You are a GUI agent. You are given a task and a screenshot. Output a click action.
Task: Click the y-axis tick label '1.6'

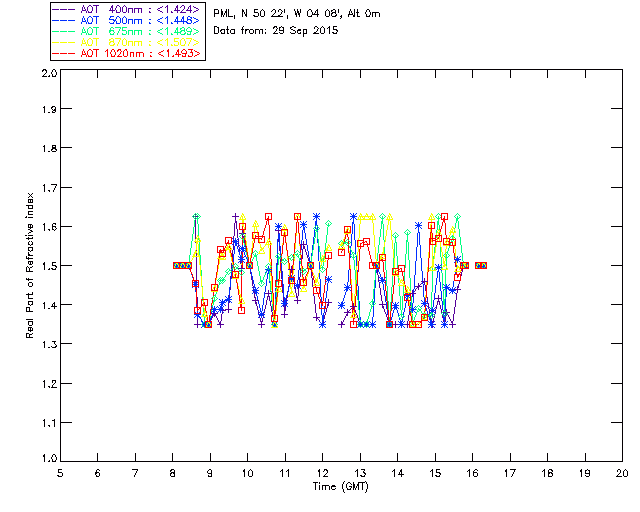[x=49, y=227]
